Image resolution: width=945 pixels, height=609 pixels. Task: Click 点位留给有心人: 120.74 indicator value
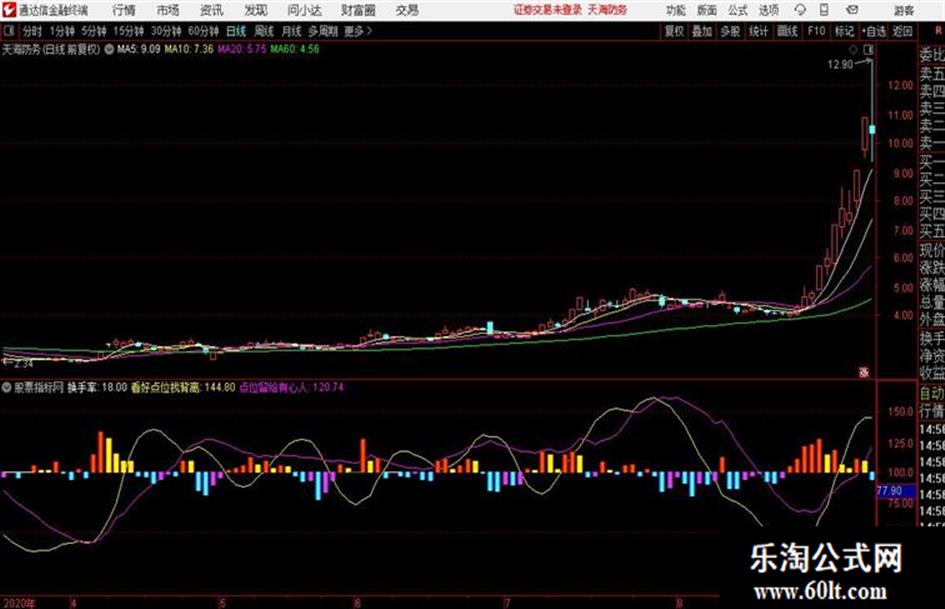click(292, 387)
